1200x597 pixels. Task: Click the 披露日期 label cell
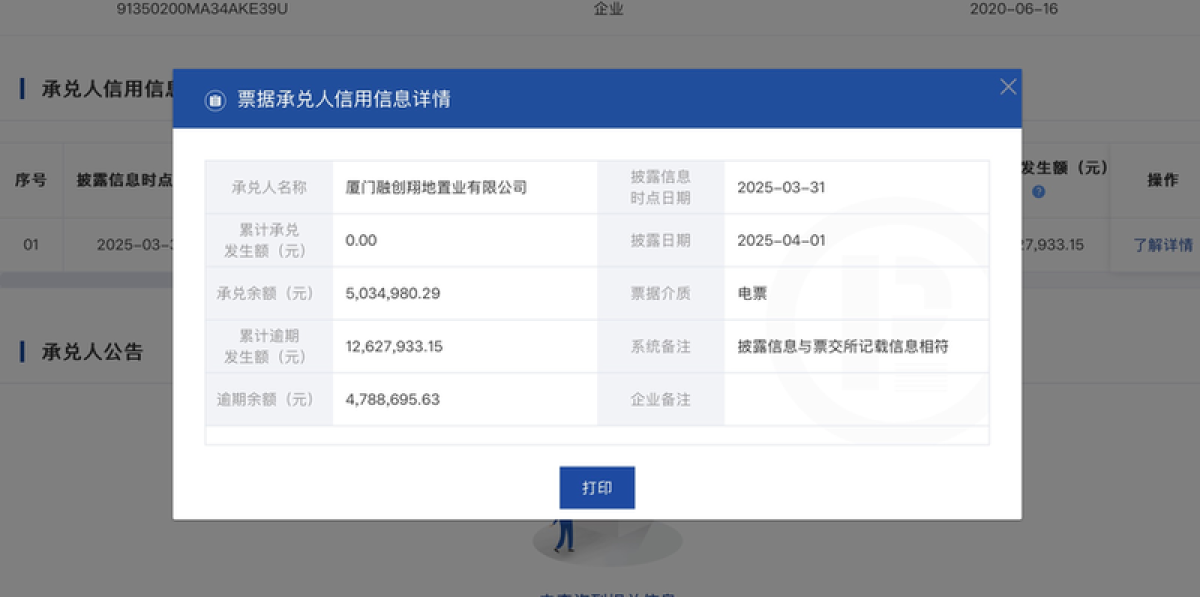coord(661,240)
